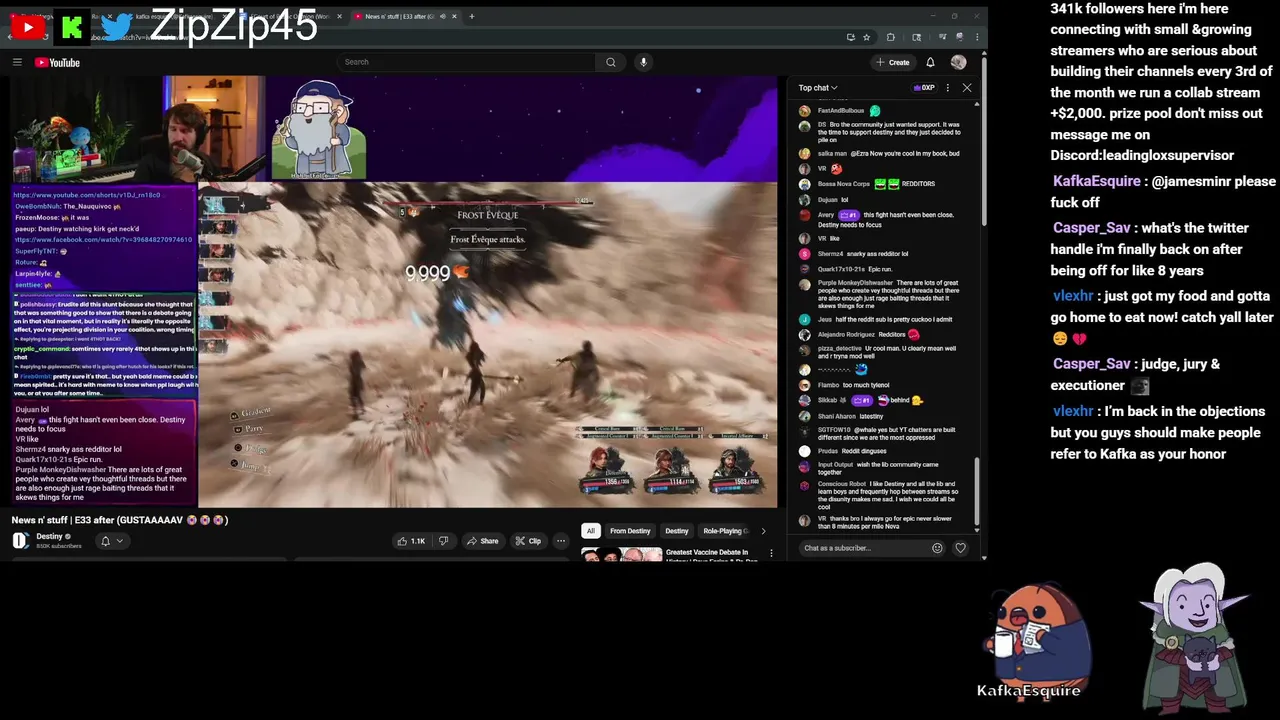Go to the YouTube home logo
Viewport: 1280px width, 720px height.
coord(57,62)
